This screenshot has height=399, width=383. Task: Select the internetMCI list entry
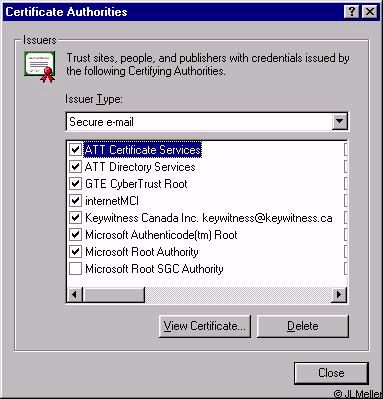(x=112, y=201)
